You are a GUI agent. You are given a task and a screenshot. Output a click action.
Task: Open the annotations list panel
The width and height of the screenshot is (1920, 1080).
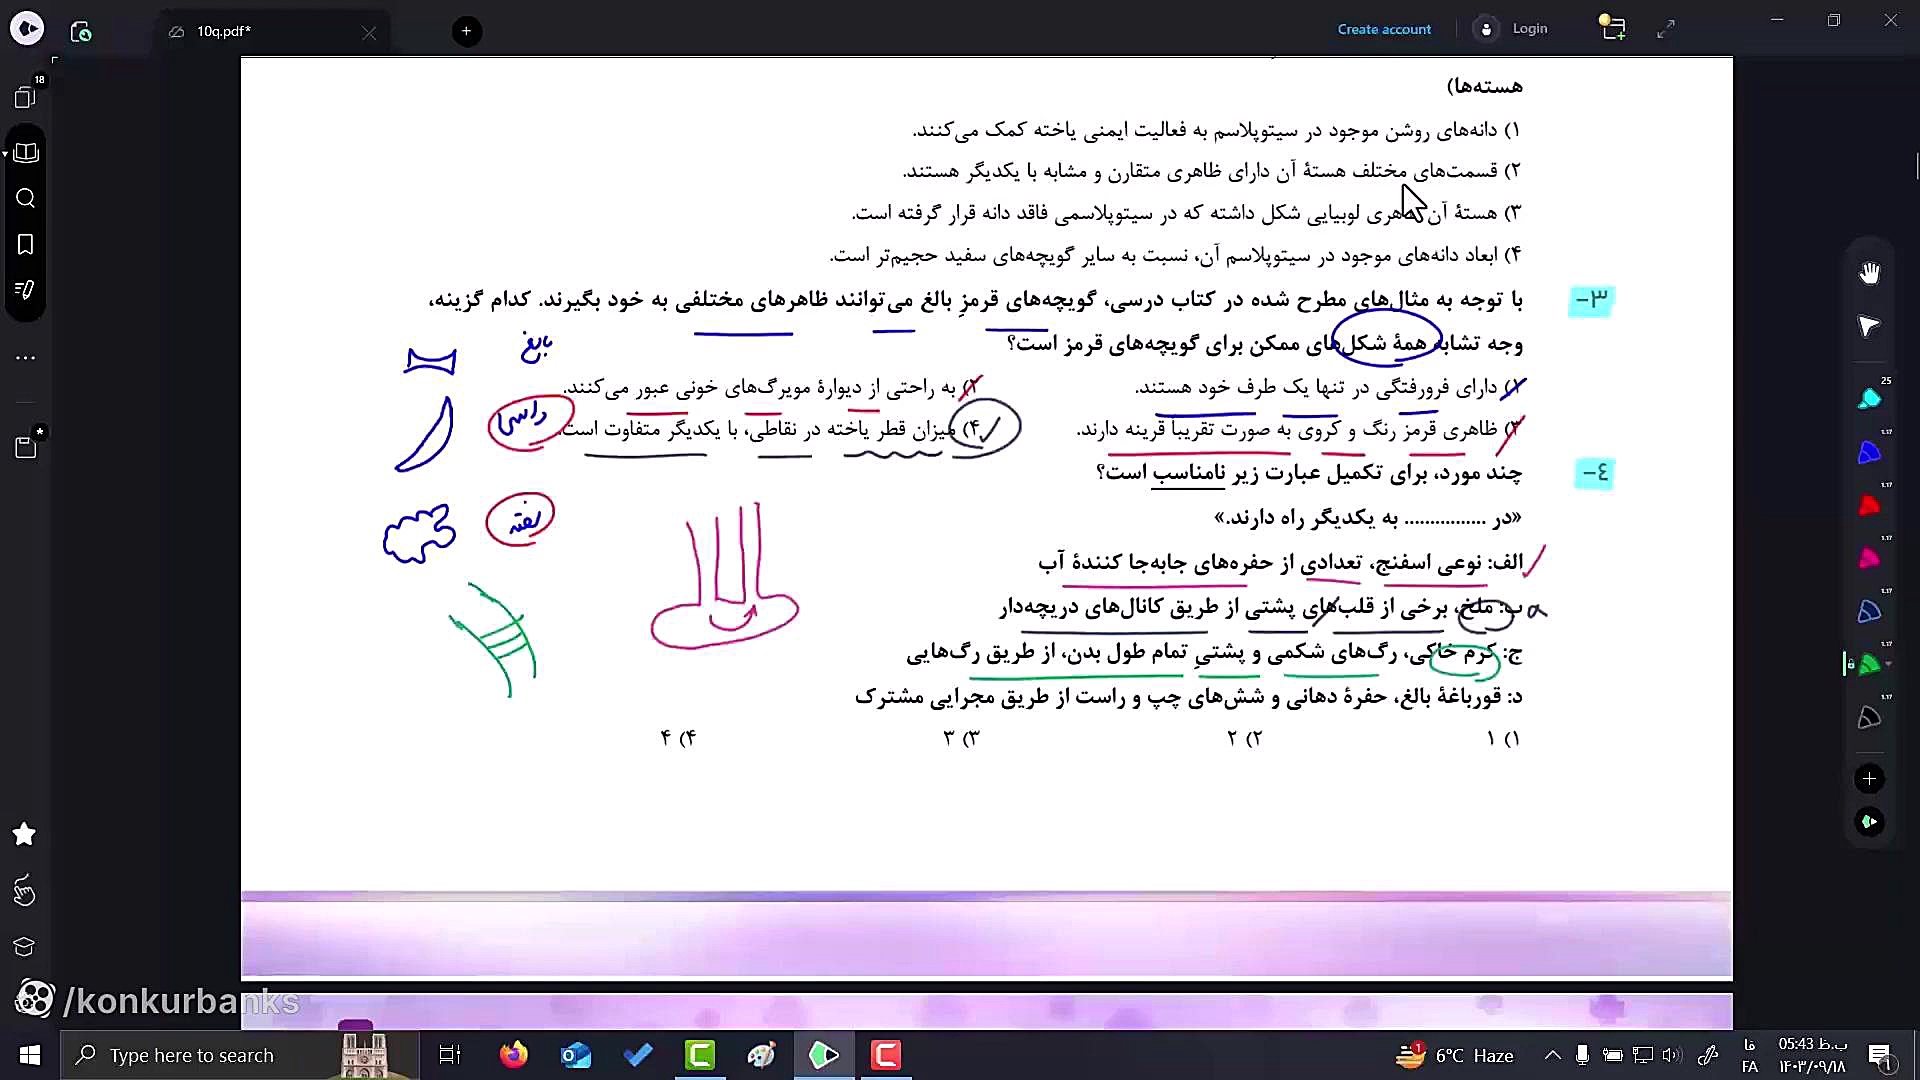coord(26,290)
